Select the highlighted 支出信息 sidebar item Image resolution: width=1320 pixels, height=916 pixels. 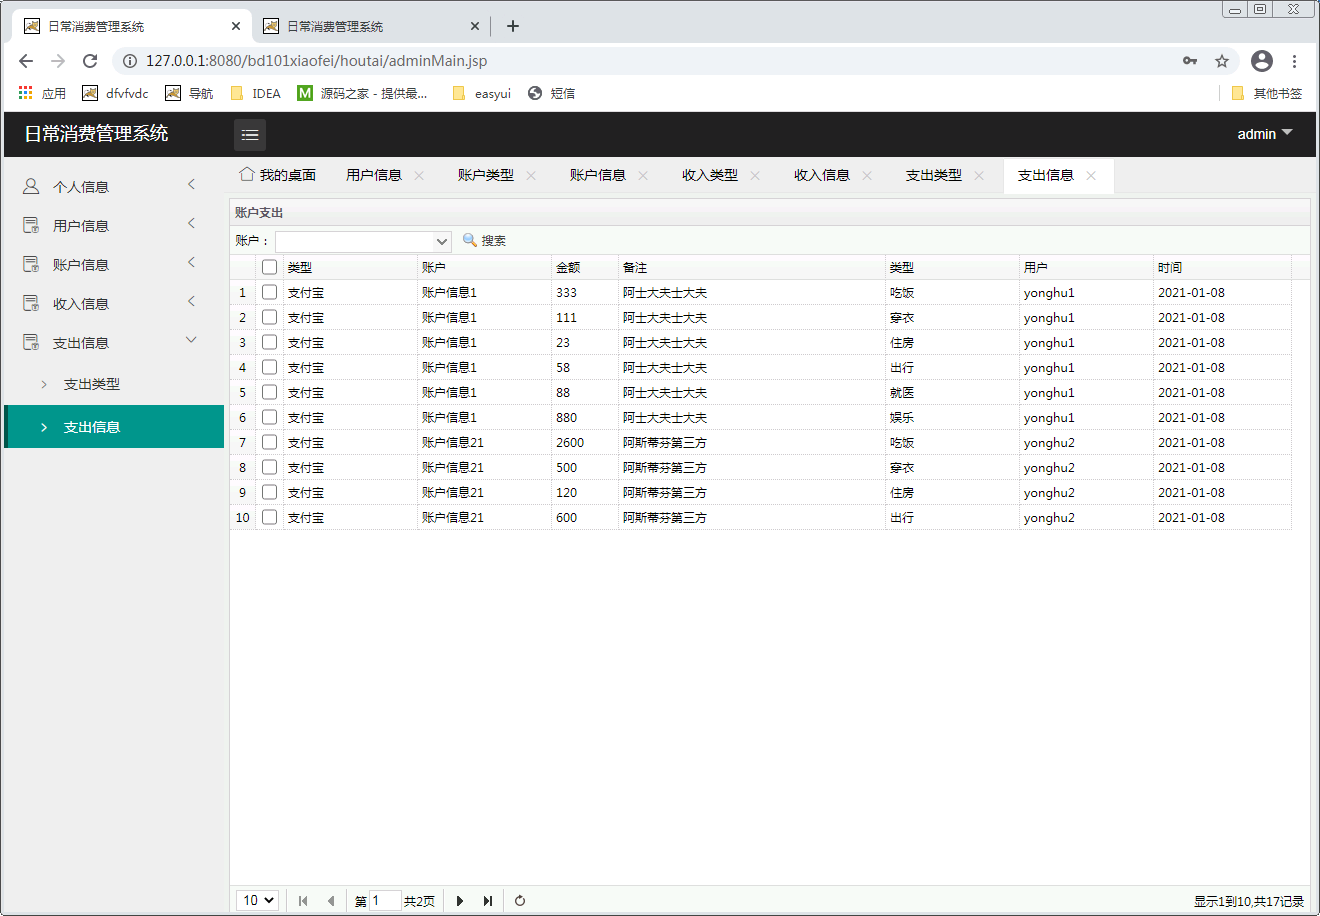(114, 427)
